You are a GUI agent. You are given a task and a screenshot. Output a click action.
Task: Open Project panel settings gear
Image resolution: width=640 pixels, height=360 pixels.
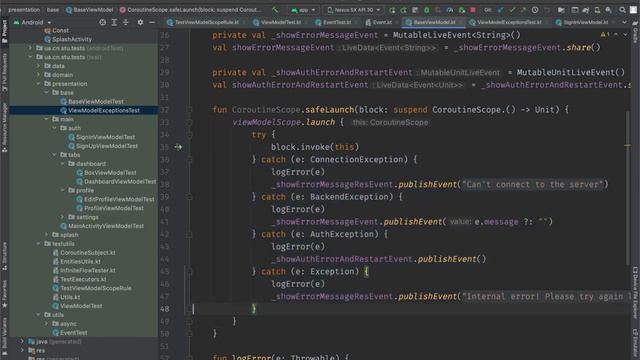pyautogui.click(x=140, y=22)
